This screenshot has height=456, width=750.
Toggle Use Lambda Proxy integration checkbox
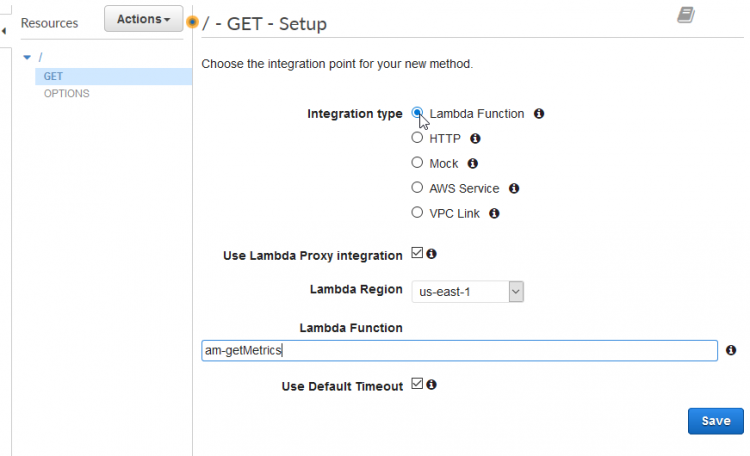click(417, 254)
